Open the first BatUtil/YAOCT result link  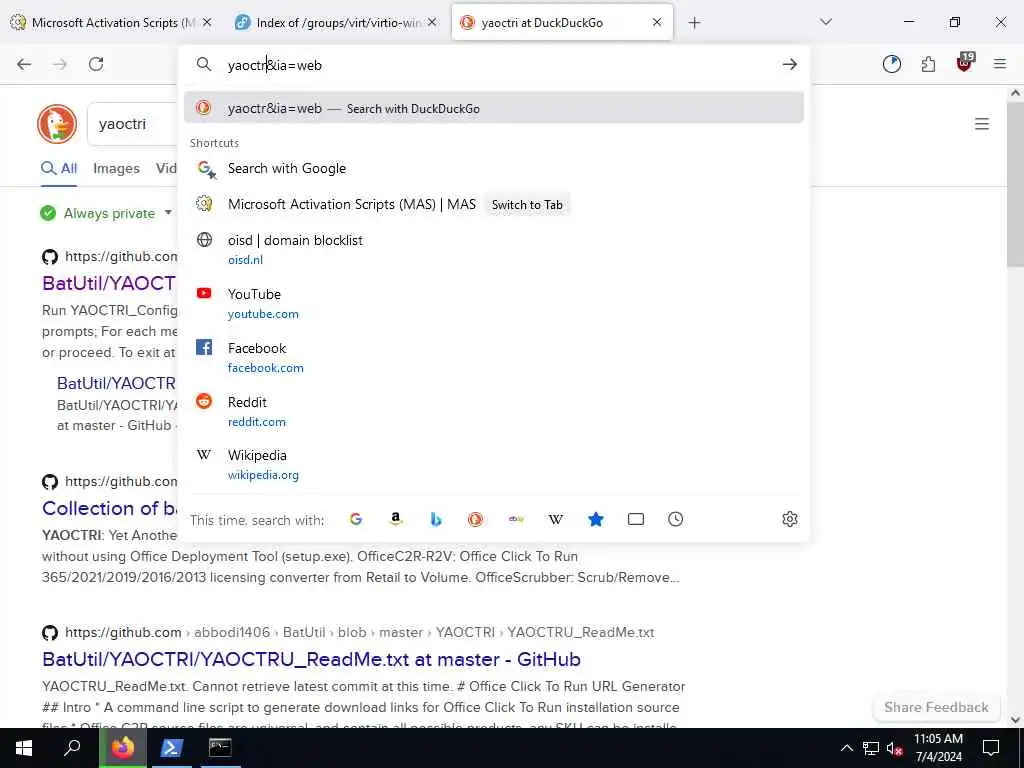108,283
